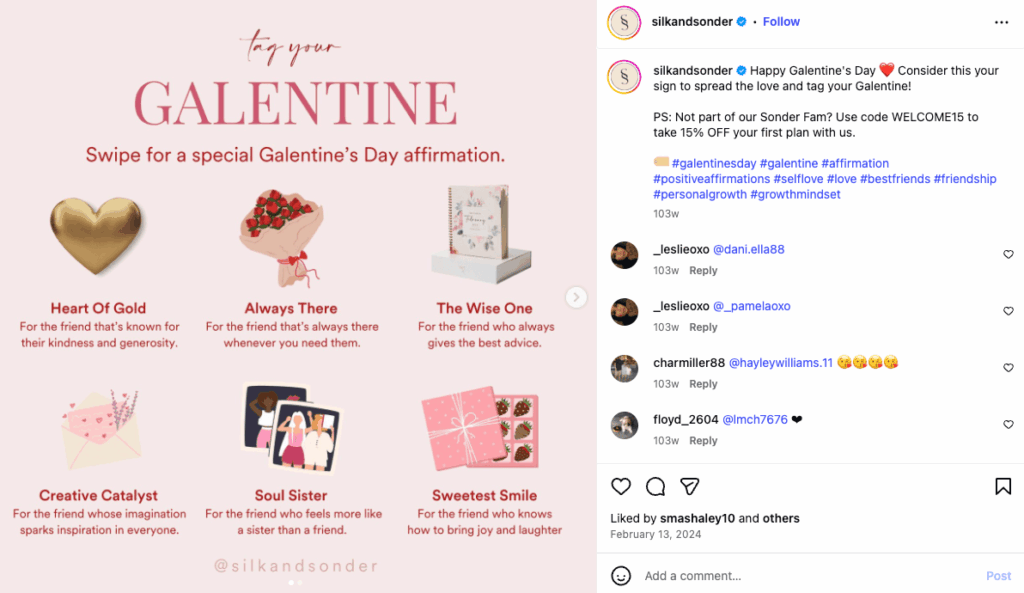The height and width of the screenshot is (593, 1024).
Task: Open comments using the speech bubble icon
Action: 655,486
